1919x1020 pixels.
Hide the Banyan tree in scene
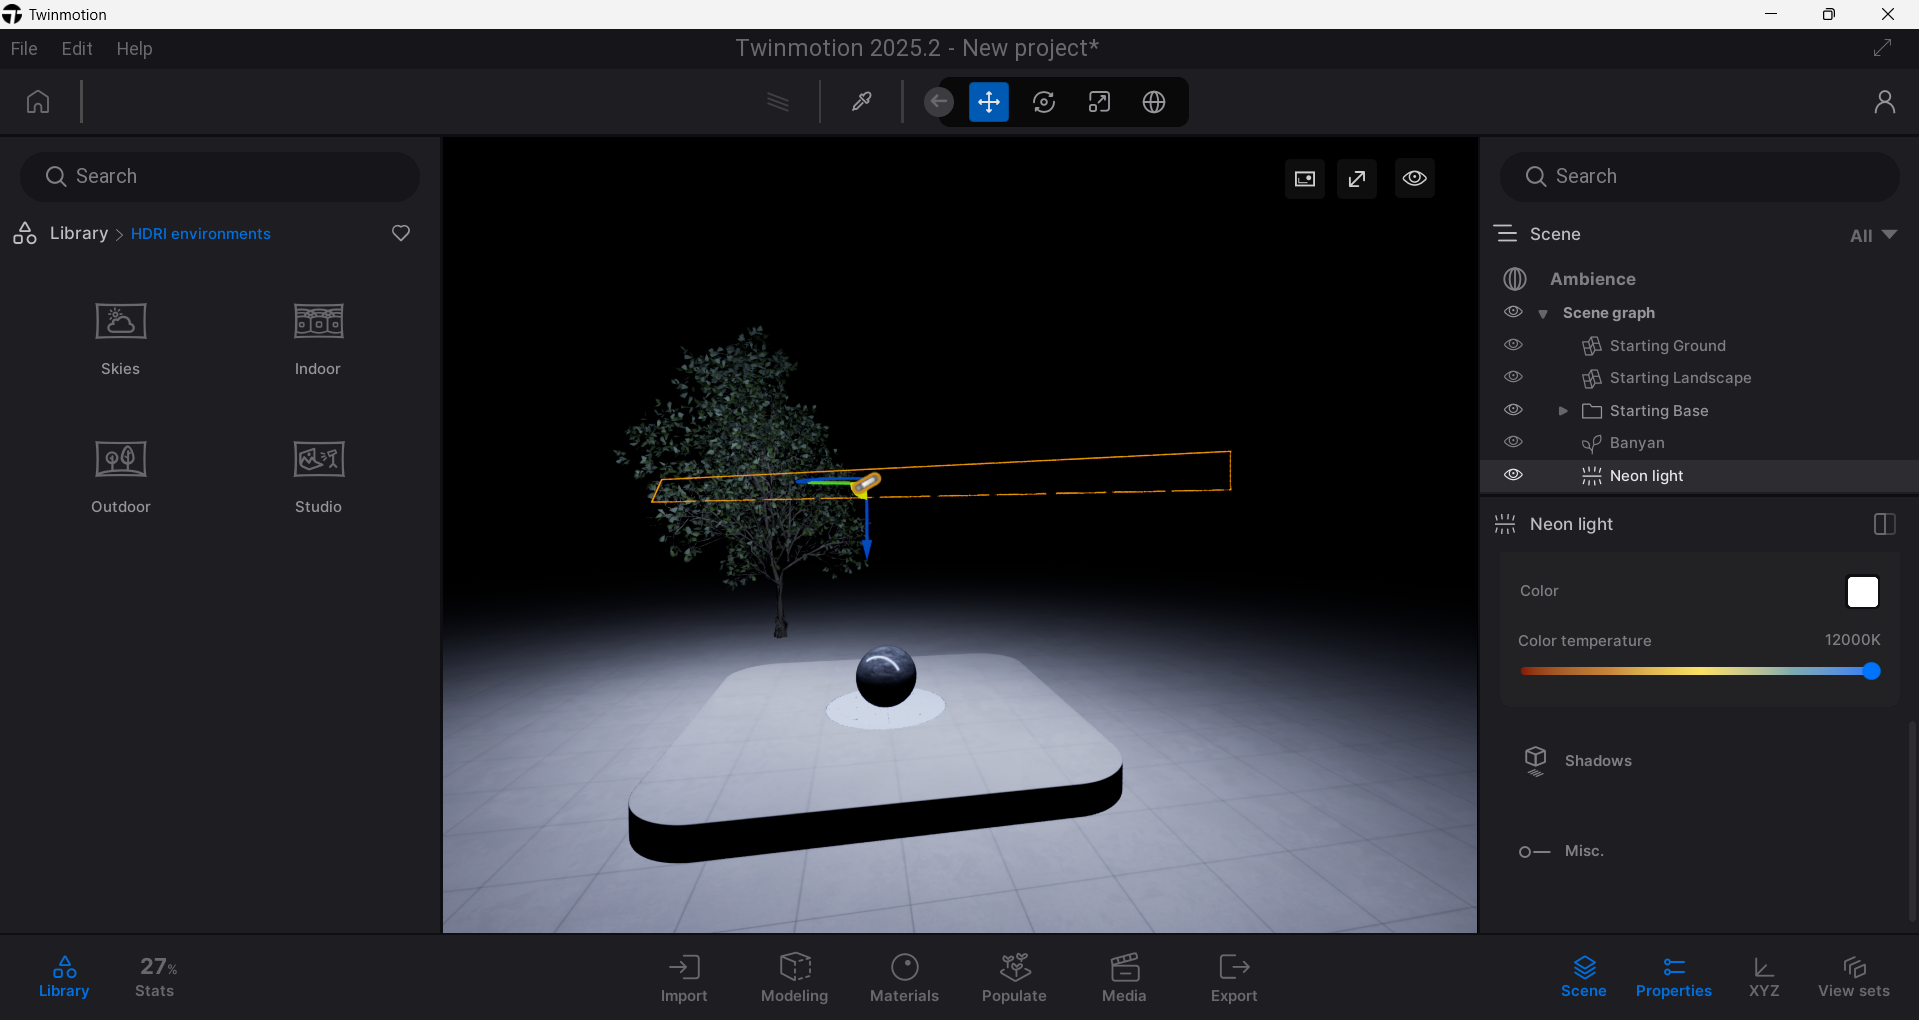[x=1513, y=442]
